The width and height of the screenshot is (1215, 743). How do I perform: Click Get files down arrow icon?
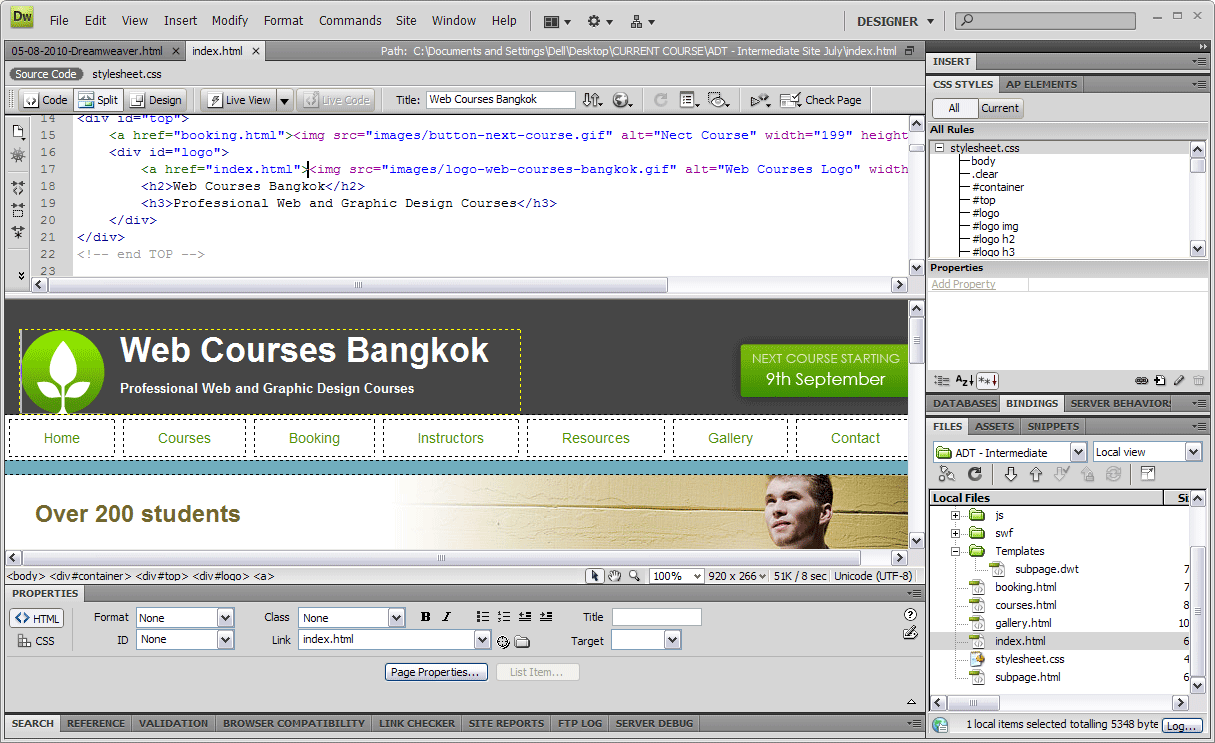pos(1011,474)
